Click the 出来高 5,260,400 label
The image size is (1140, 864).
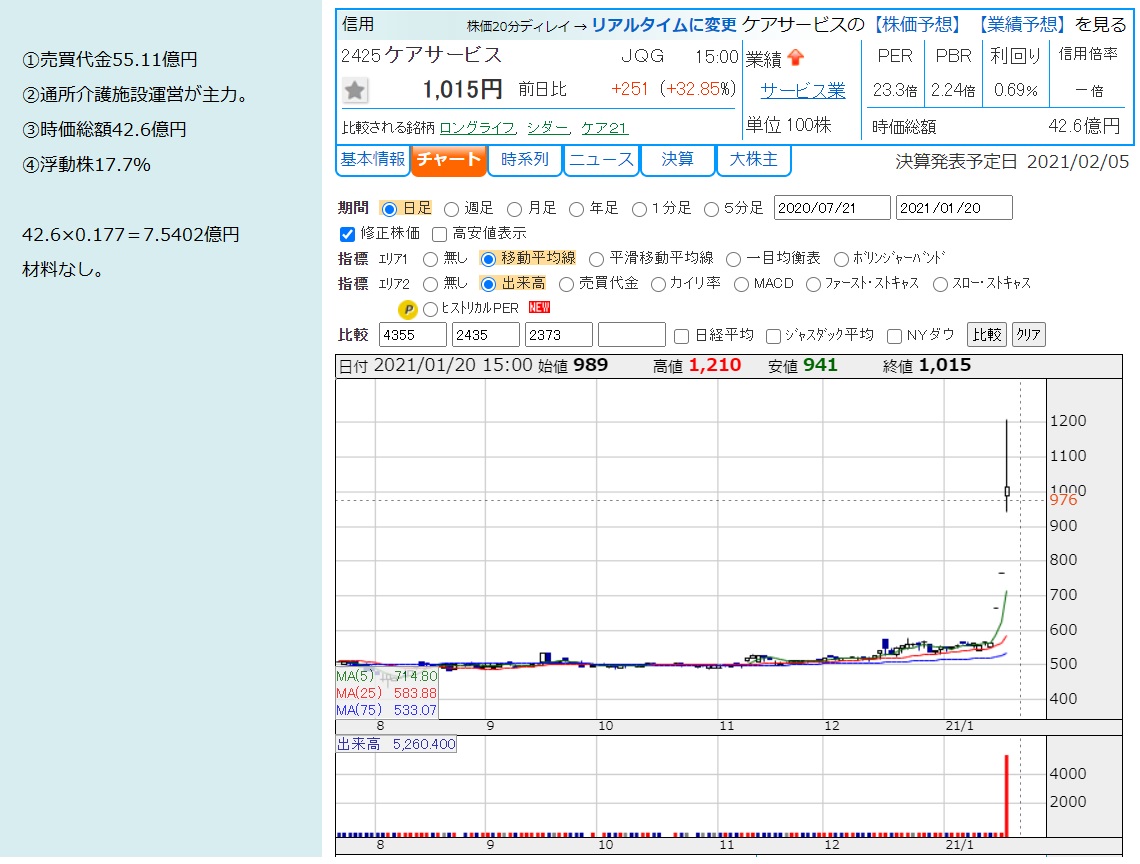click(396, 744)
